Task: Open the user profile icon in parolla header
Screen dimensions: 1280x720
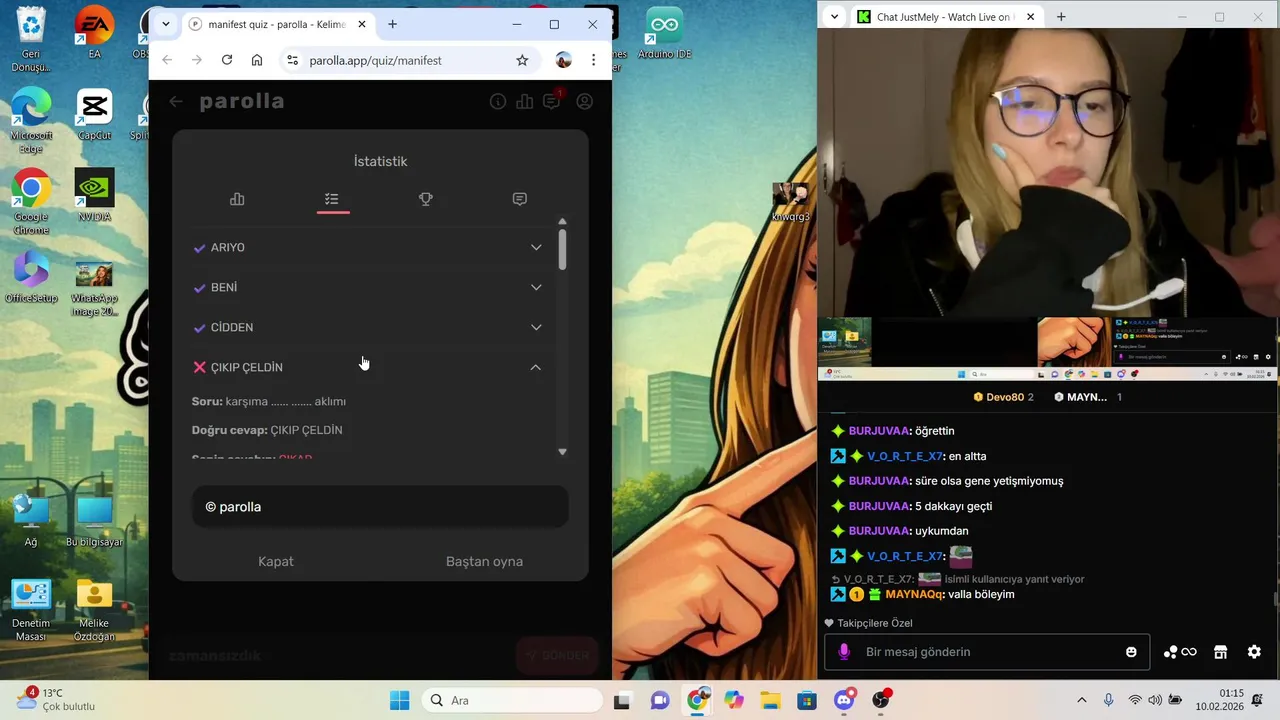Action: click(x=585, y=101)
